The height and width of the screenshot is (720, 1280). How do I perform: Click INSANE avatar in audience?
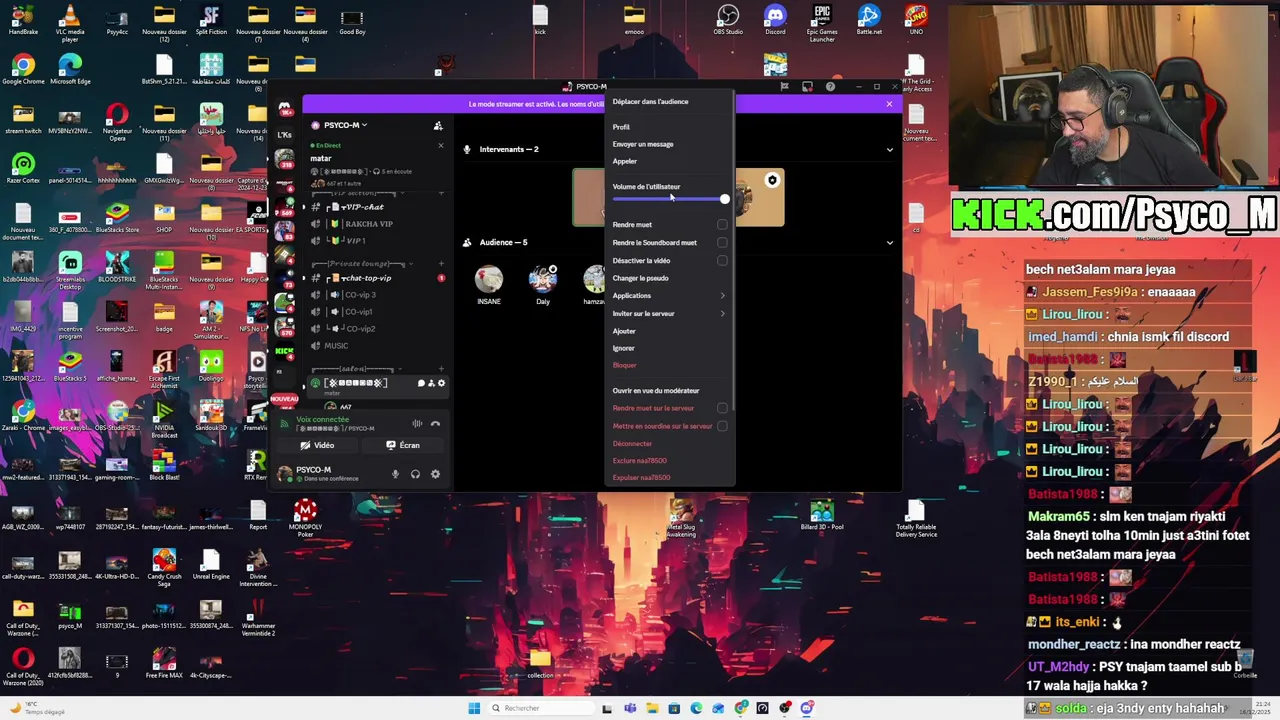489,279
